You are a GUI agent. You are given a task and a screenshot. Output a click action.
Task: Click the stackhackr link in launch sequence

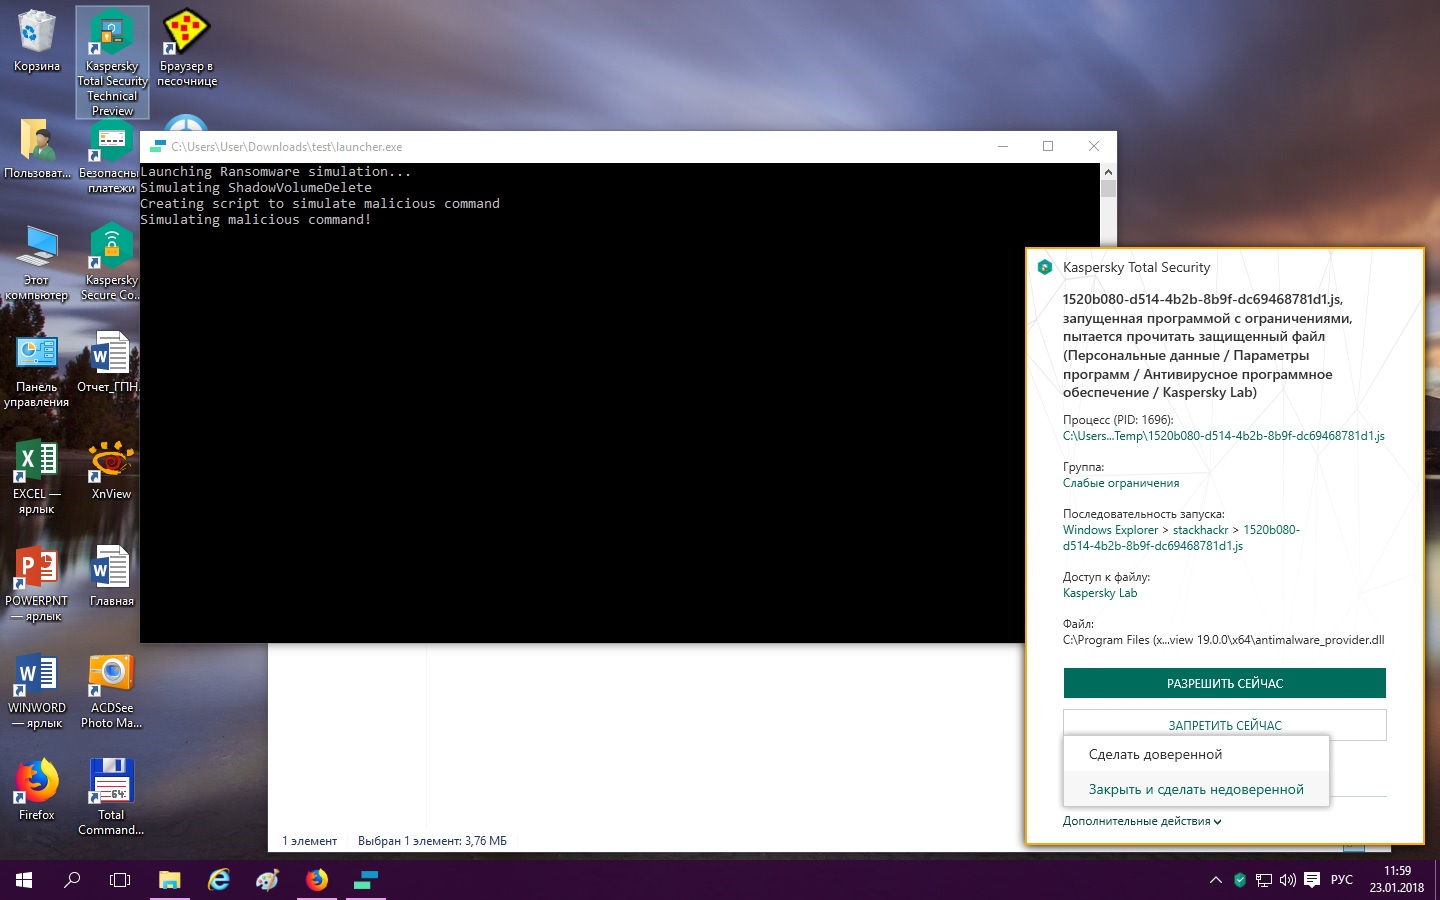1200,530
